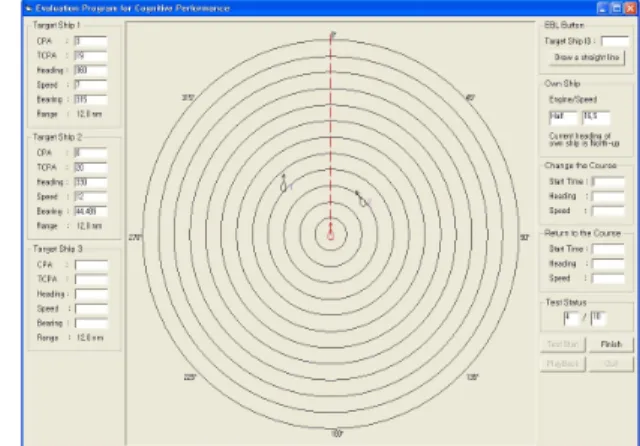Click the Target Ship 2 TCPA field
This screenshot has height=446, width=640.
coord(91,167)
